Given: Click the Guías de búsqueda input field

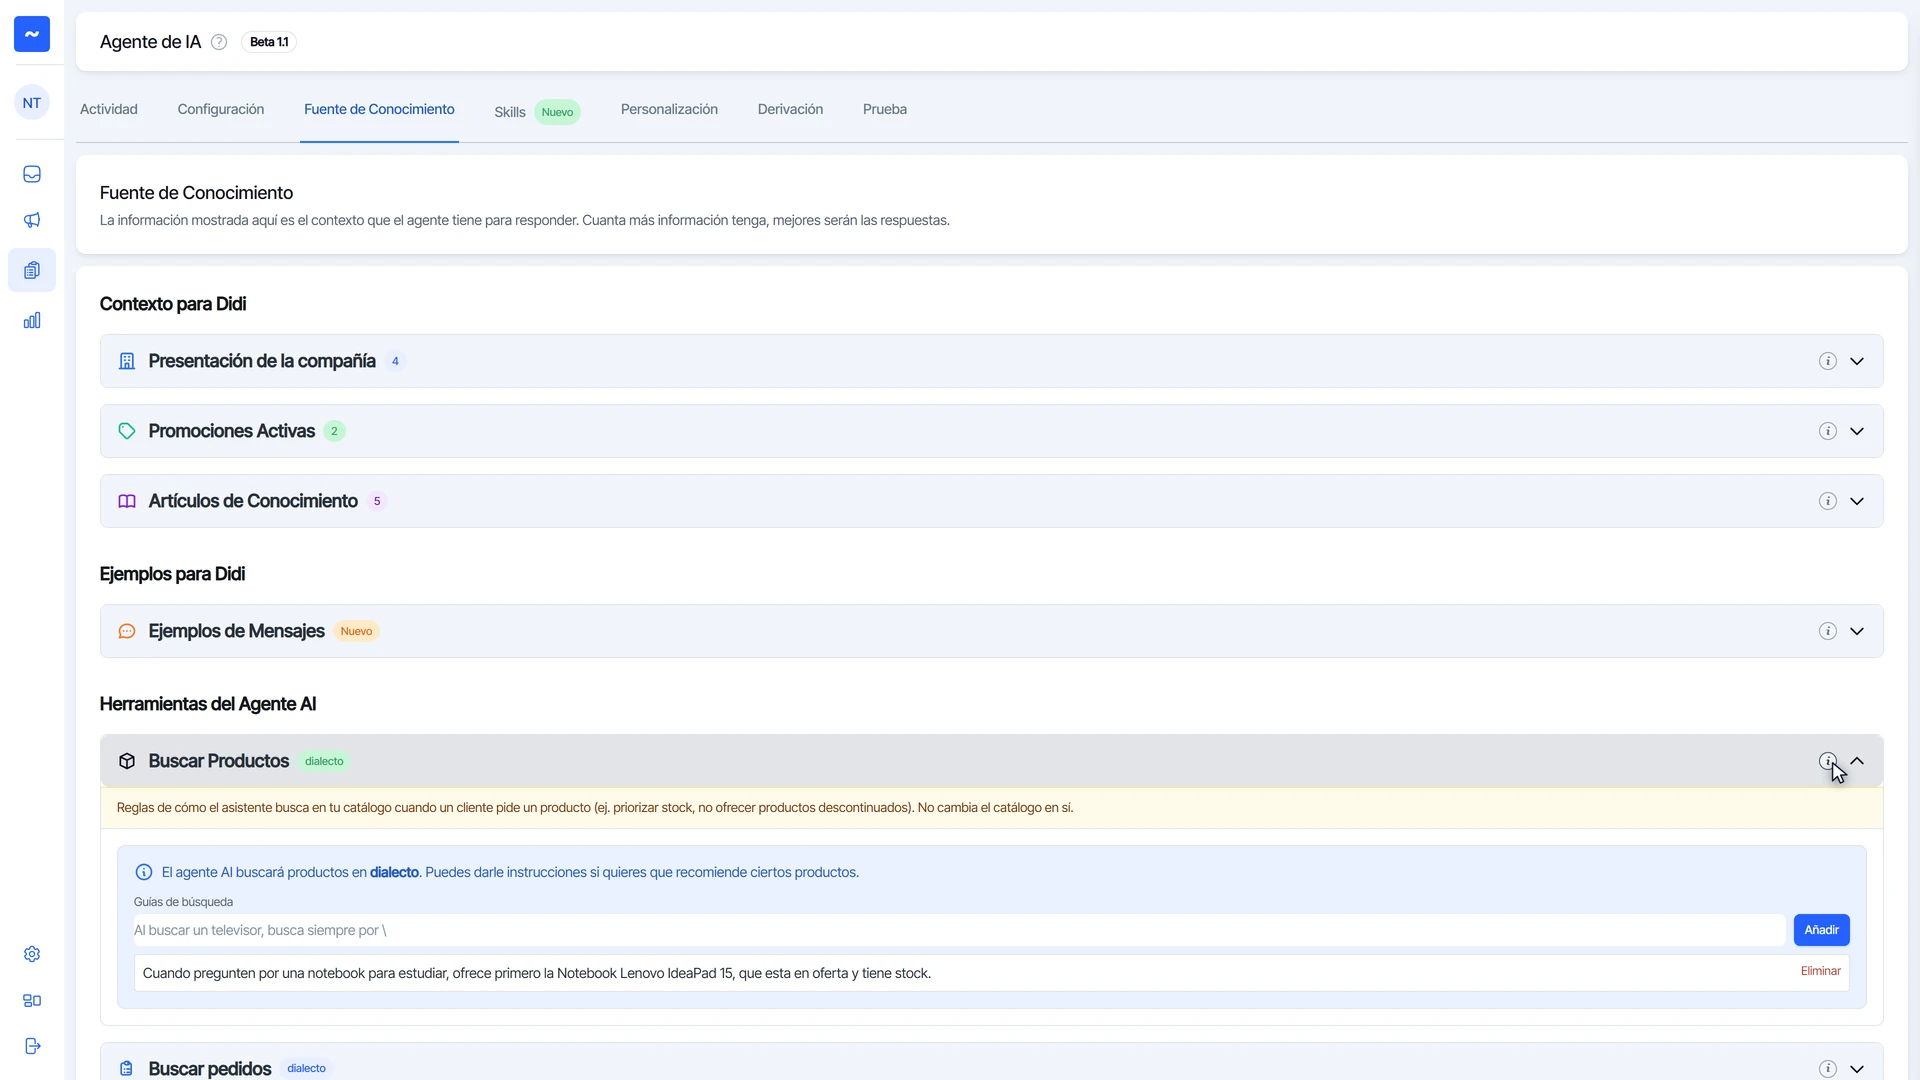Looking at the screenshot, I should [x=959, y=930].
